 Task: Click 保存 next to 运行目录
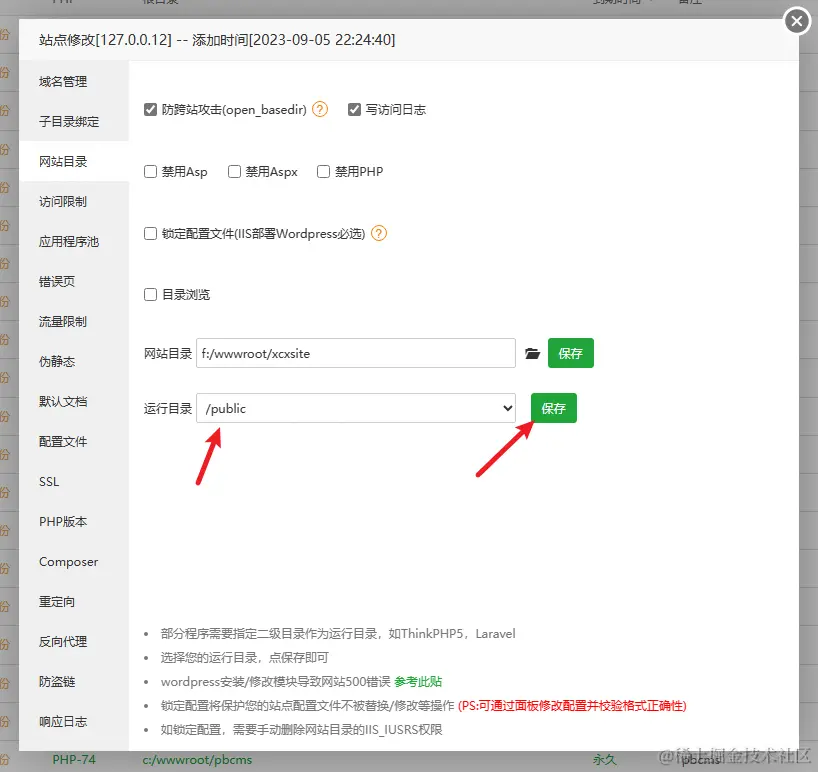553,408
